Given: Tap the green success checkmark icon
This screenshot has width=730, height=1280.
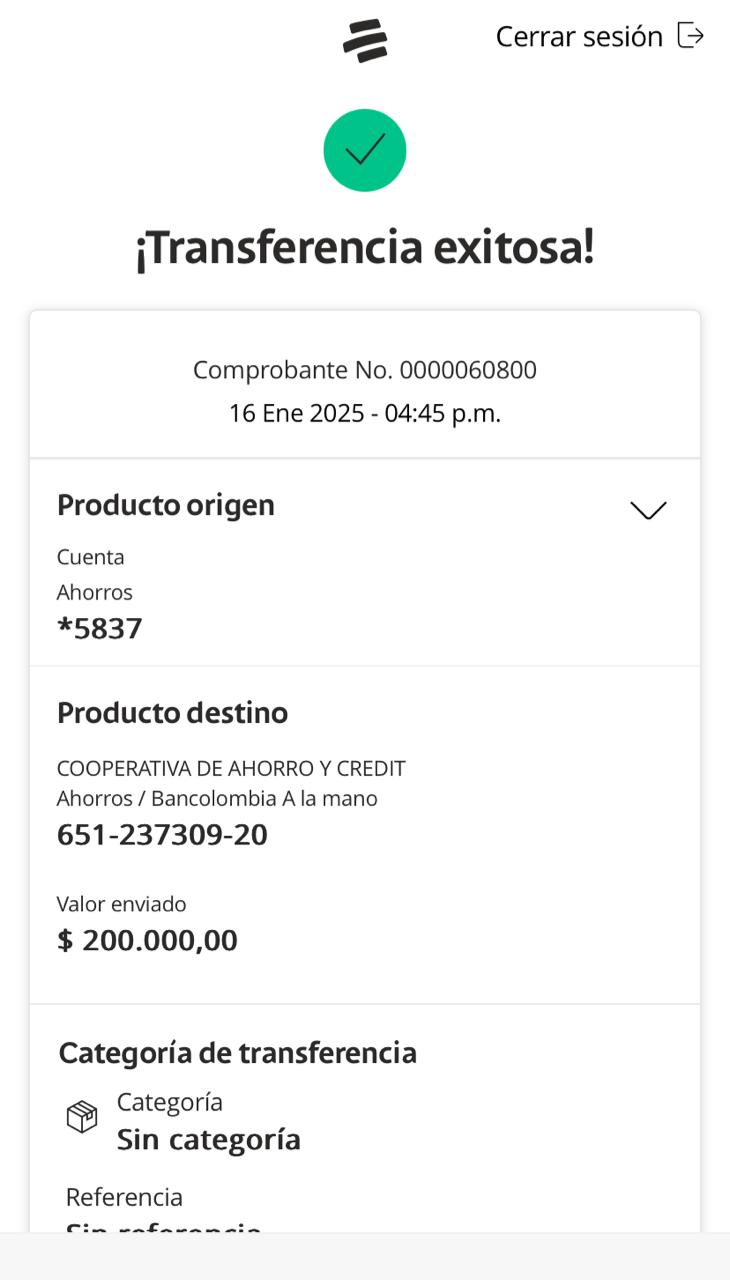Looking at the screenshot, I should (365, 150).
